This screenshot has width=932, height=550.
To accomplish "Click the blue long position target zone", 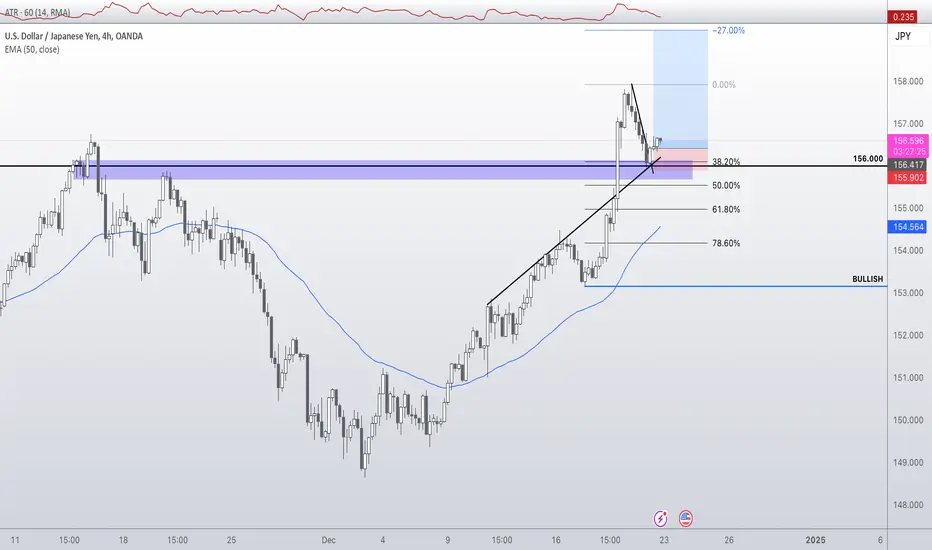I will (681, 89).
